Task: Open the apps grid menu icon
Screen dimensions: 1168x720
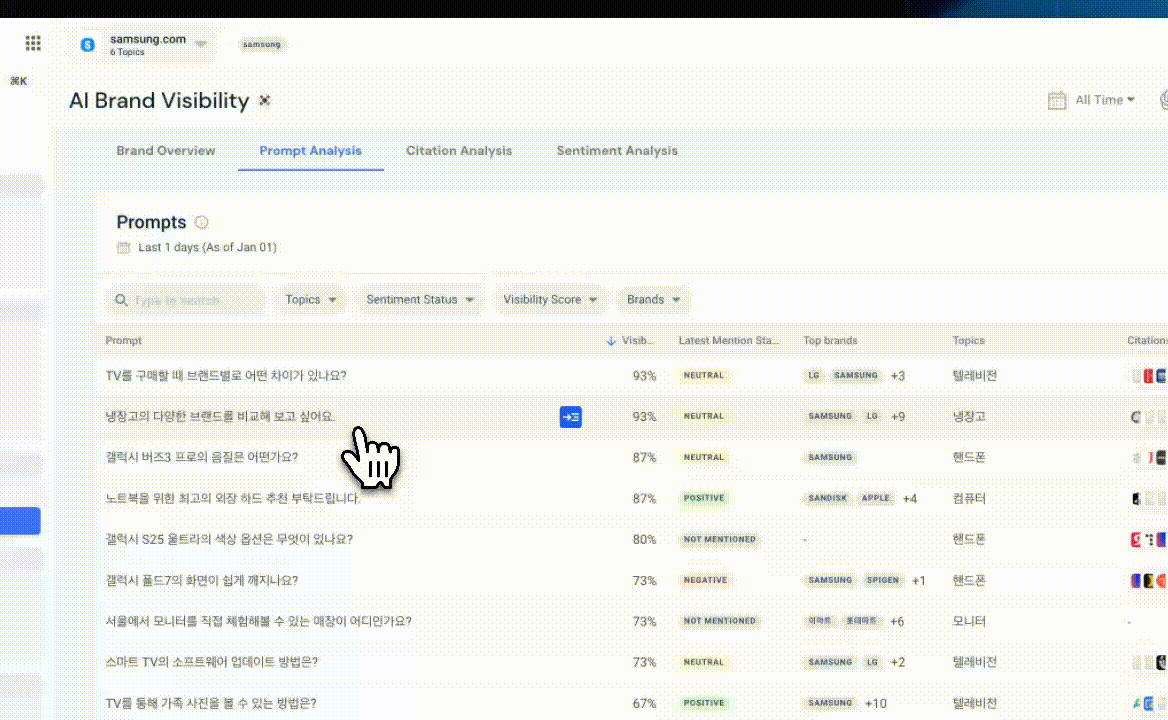Action: tap(33, 43)
